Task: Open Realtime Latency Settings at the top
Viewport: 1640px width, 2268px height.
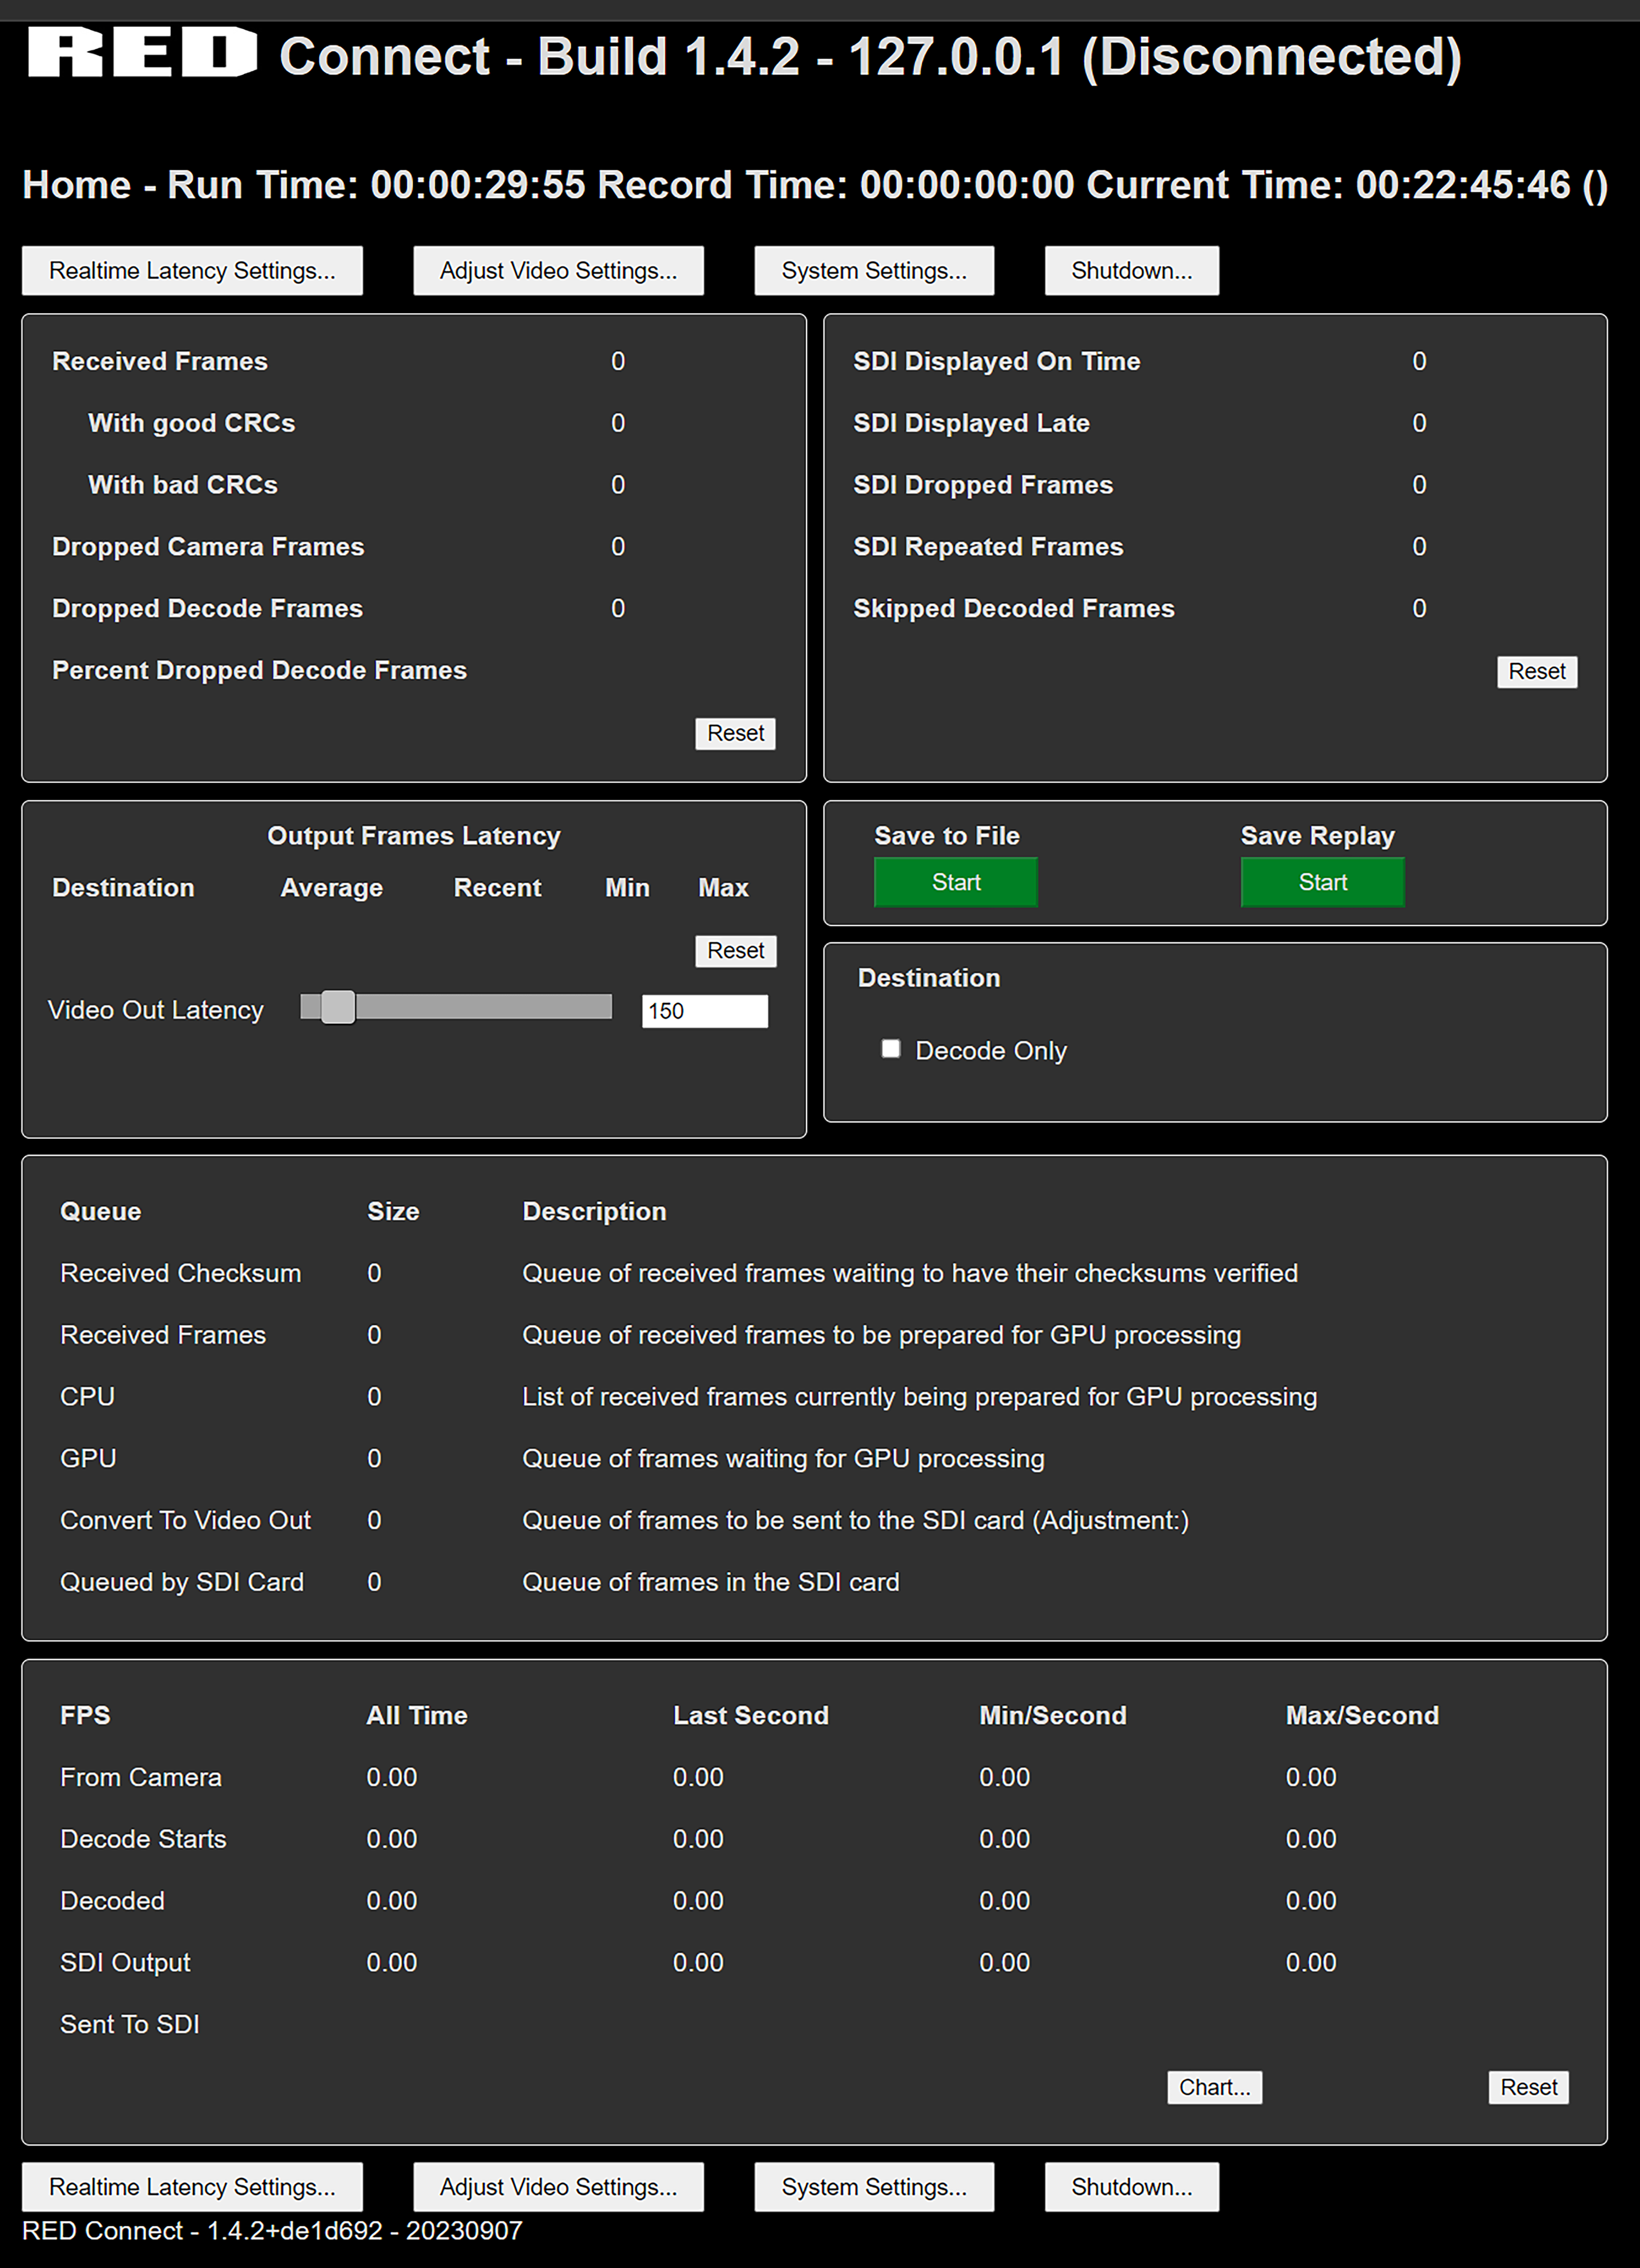Action: (192, 271)
